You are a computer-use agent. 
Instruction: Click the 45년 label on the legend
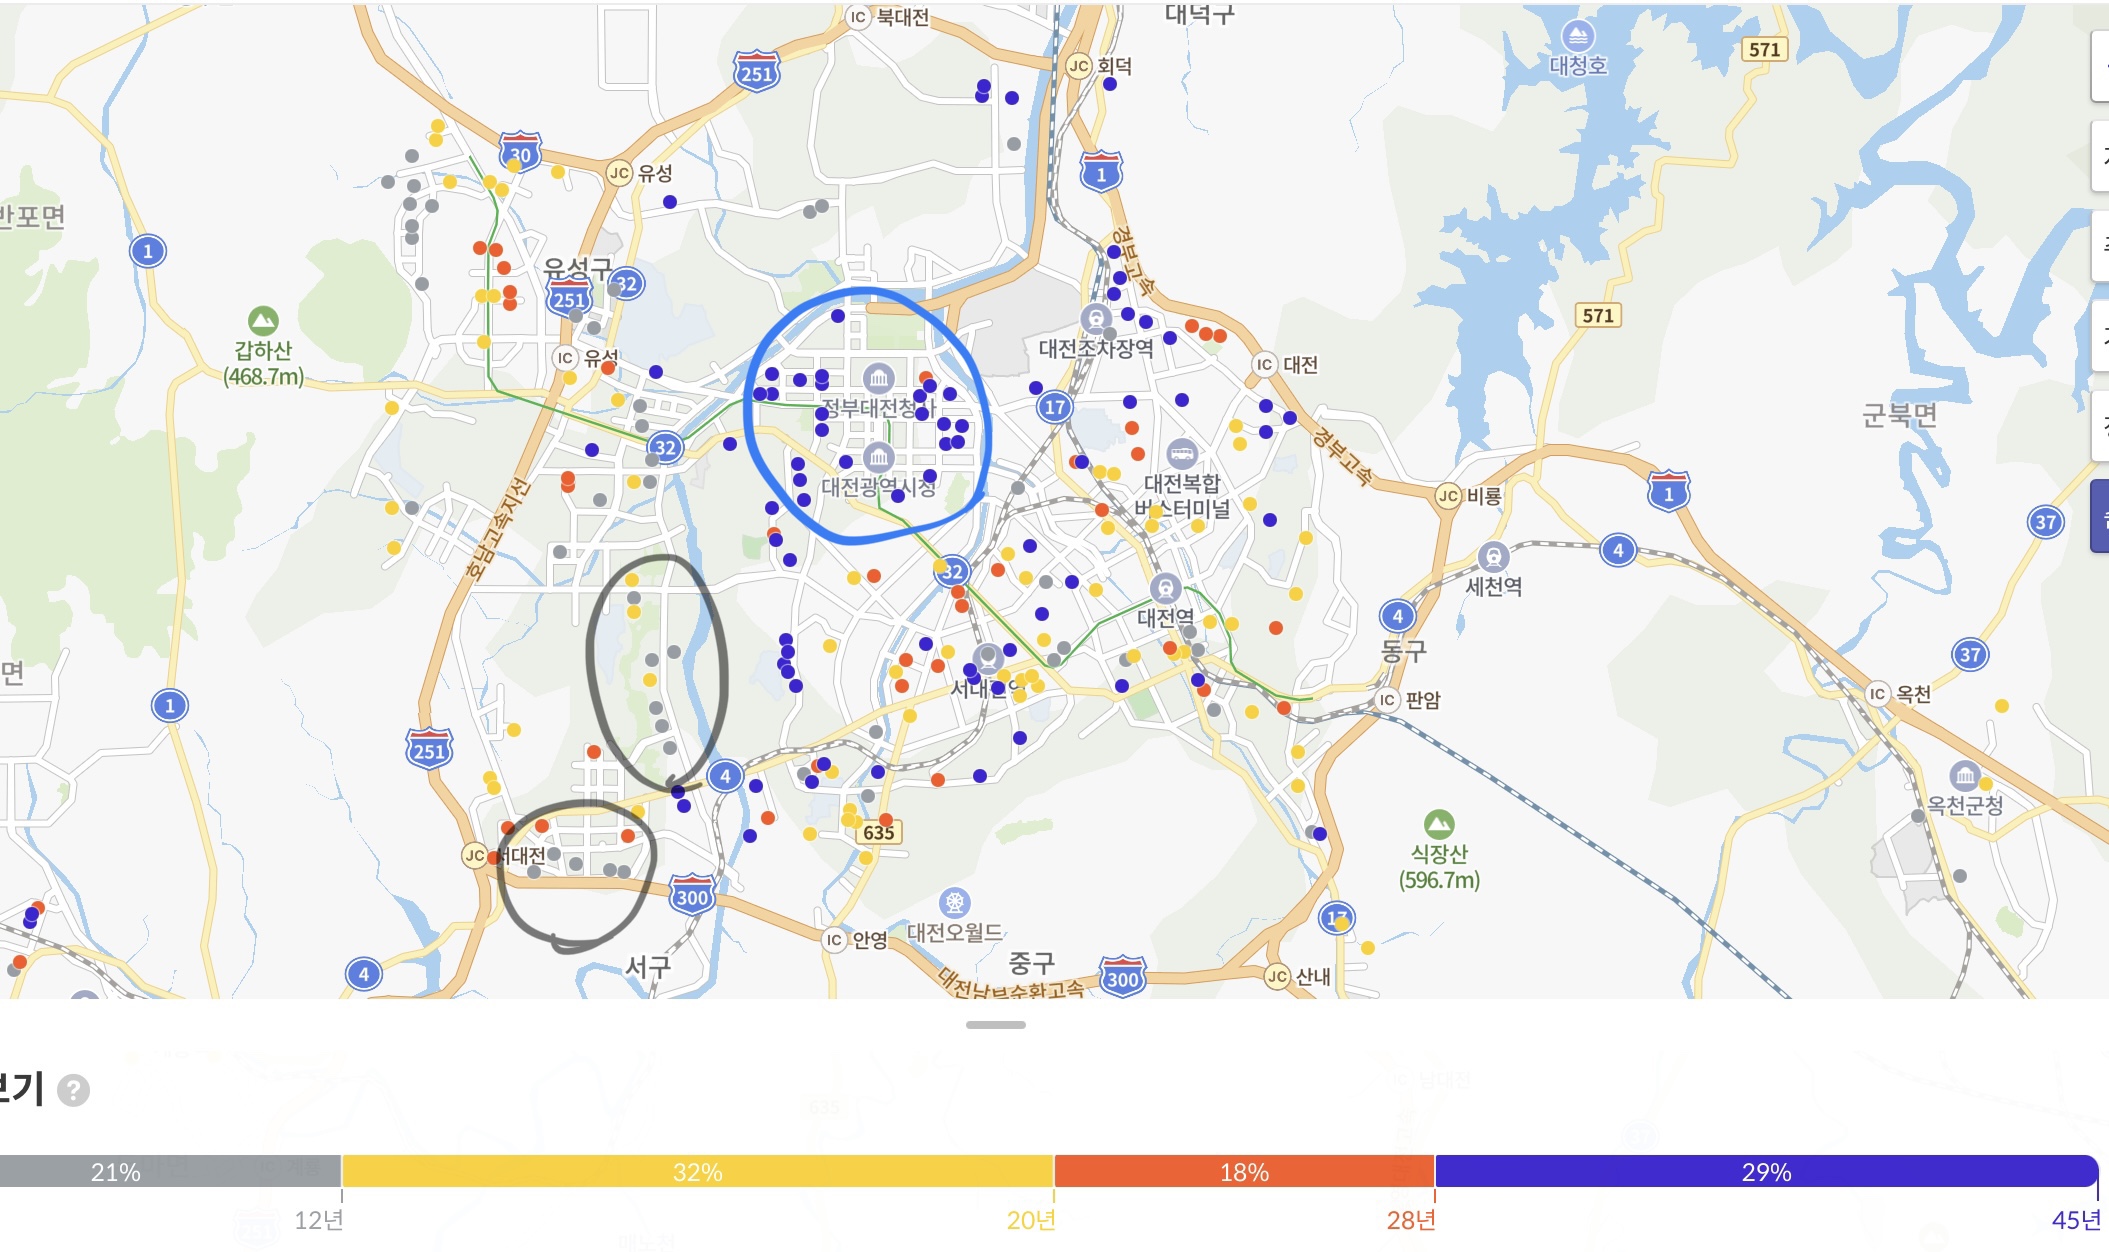coord(2075,1220)
